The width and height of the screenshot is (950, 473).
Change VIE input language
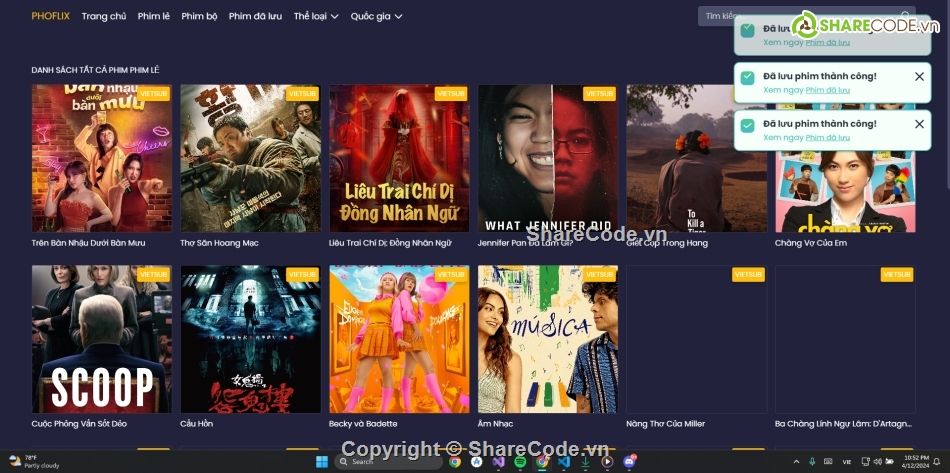click(846, 461)
